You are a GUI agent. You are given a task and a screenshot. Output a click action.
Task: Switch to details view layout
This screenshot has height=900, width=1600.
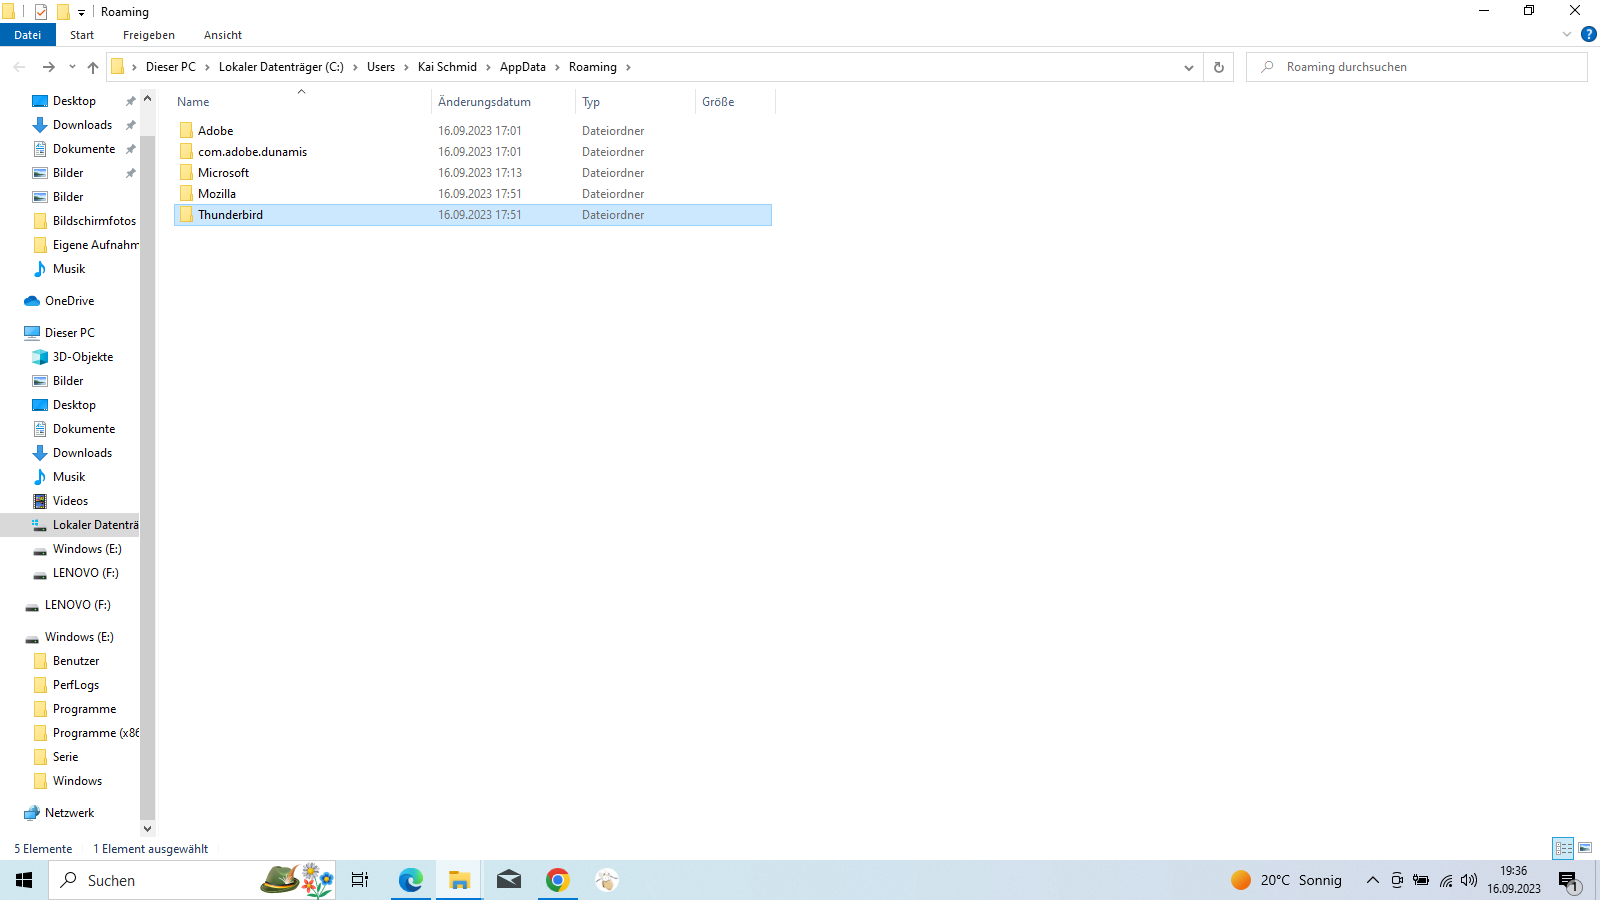click(1563, 848)
